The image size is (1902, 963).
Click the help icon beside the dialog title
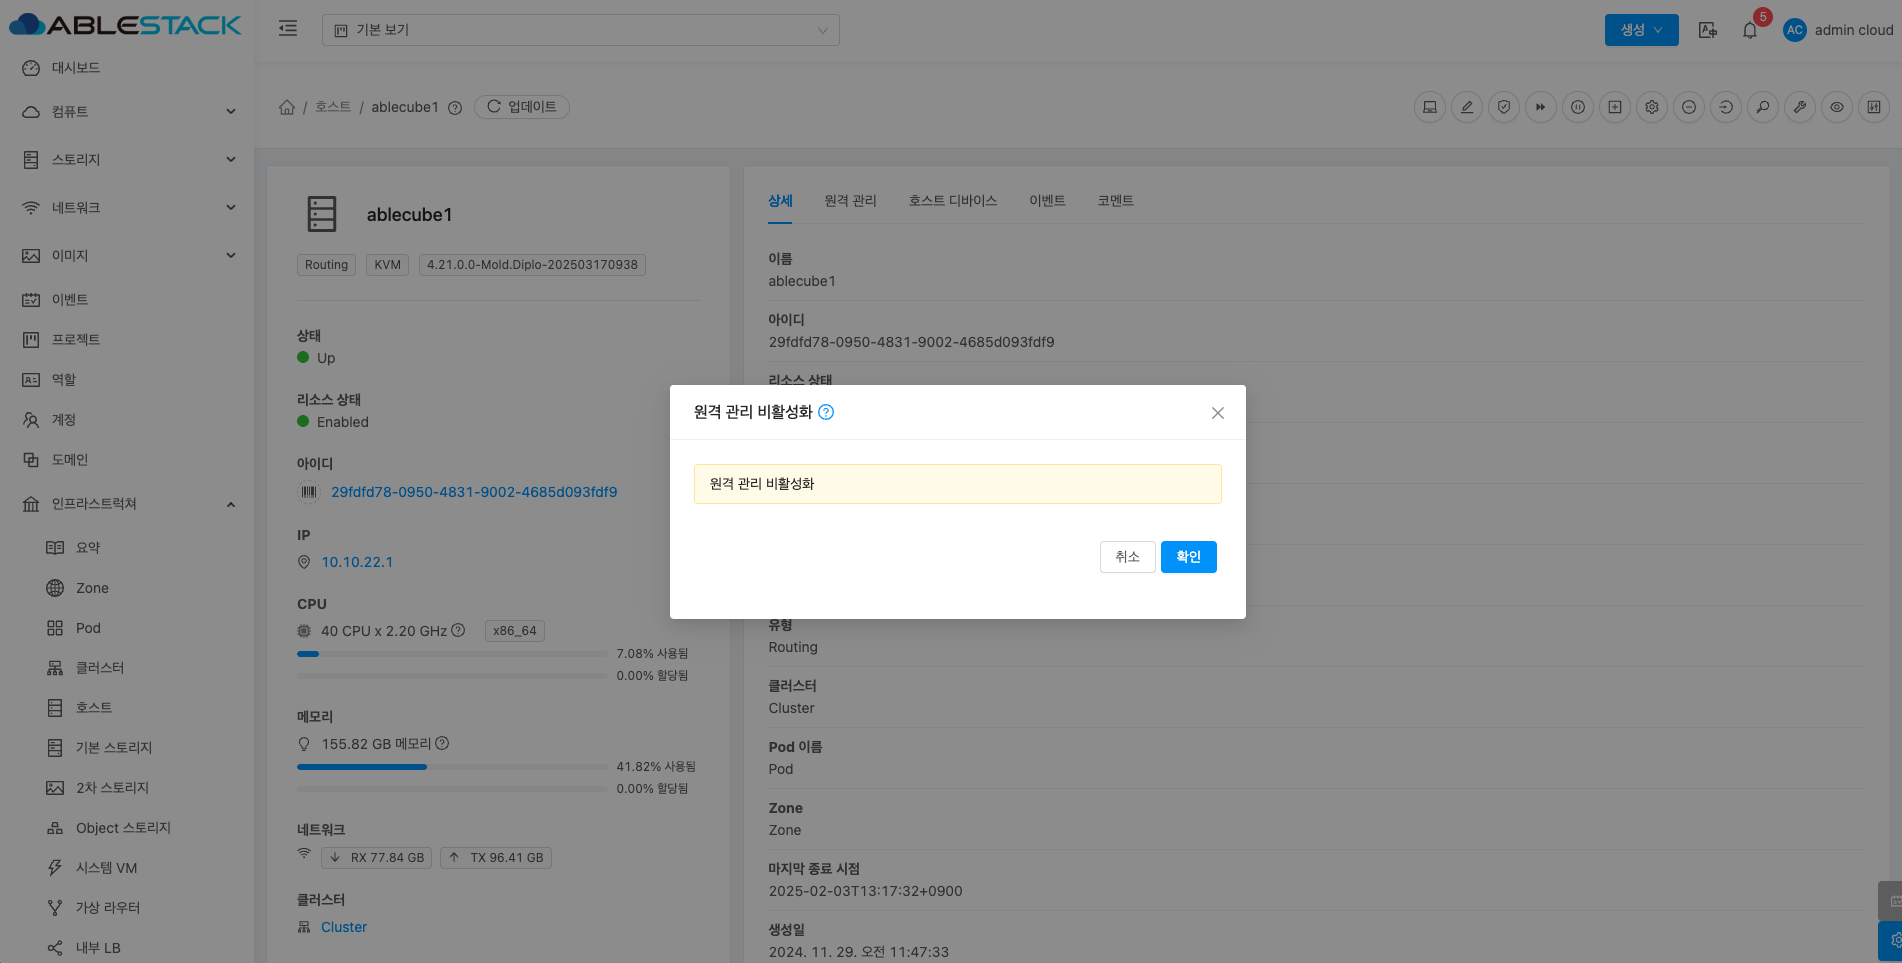(826, 412)
